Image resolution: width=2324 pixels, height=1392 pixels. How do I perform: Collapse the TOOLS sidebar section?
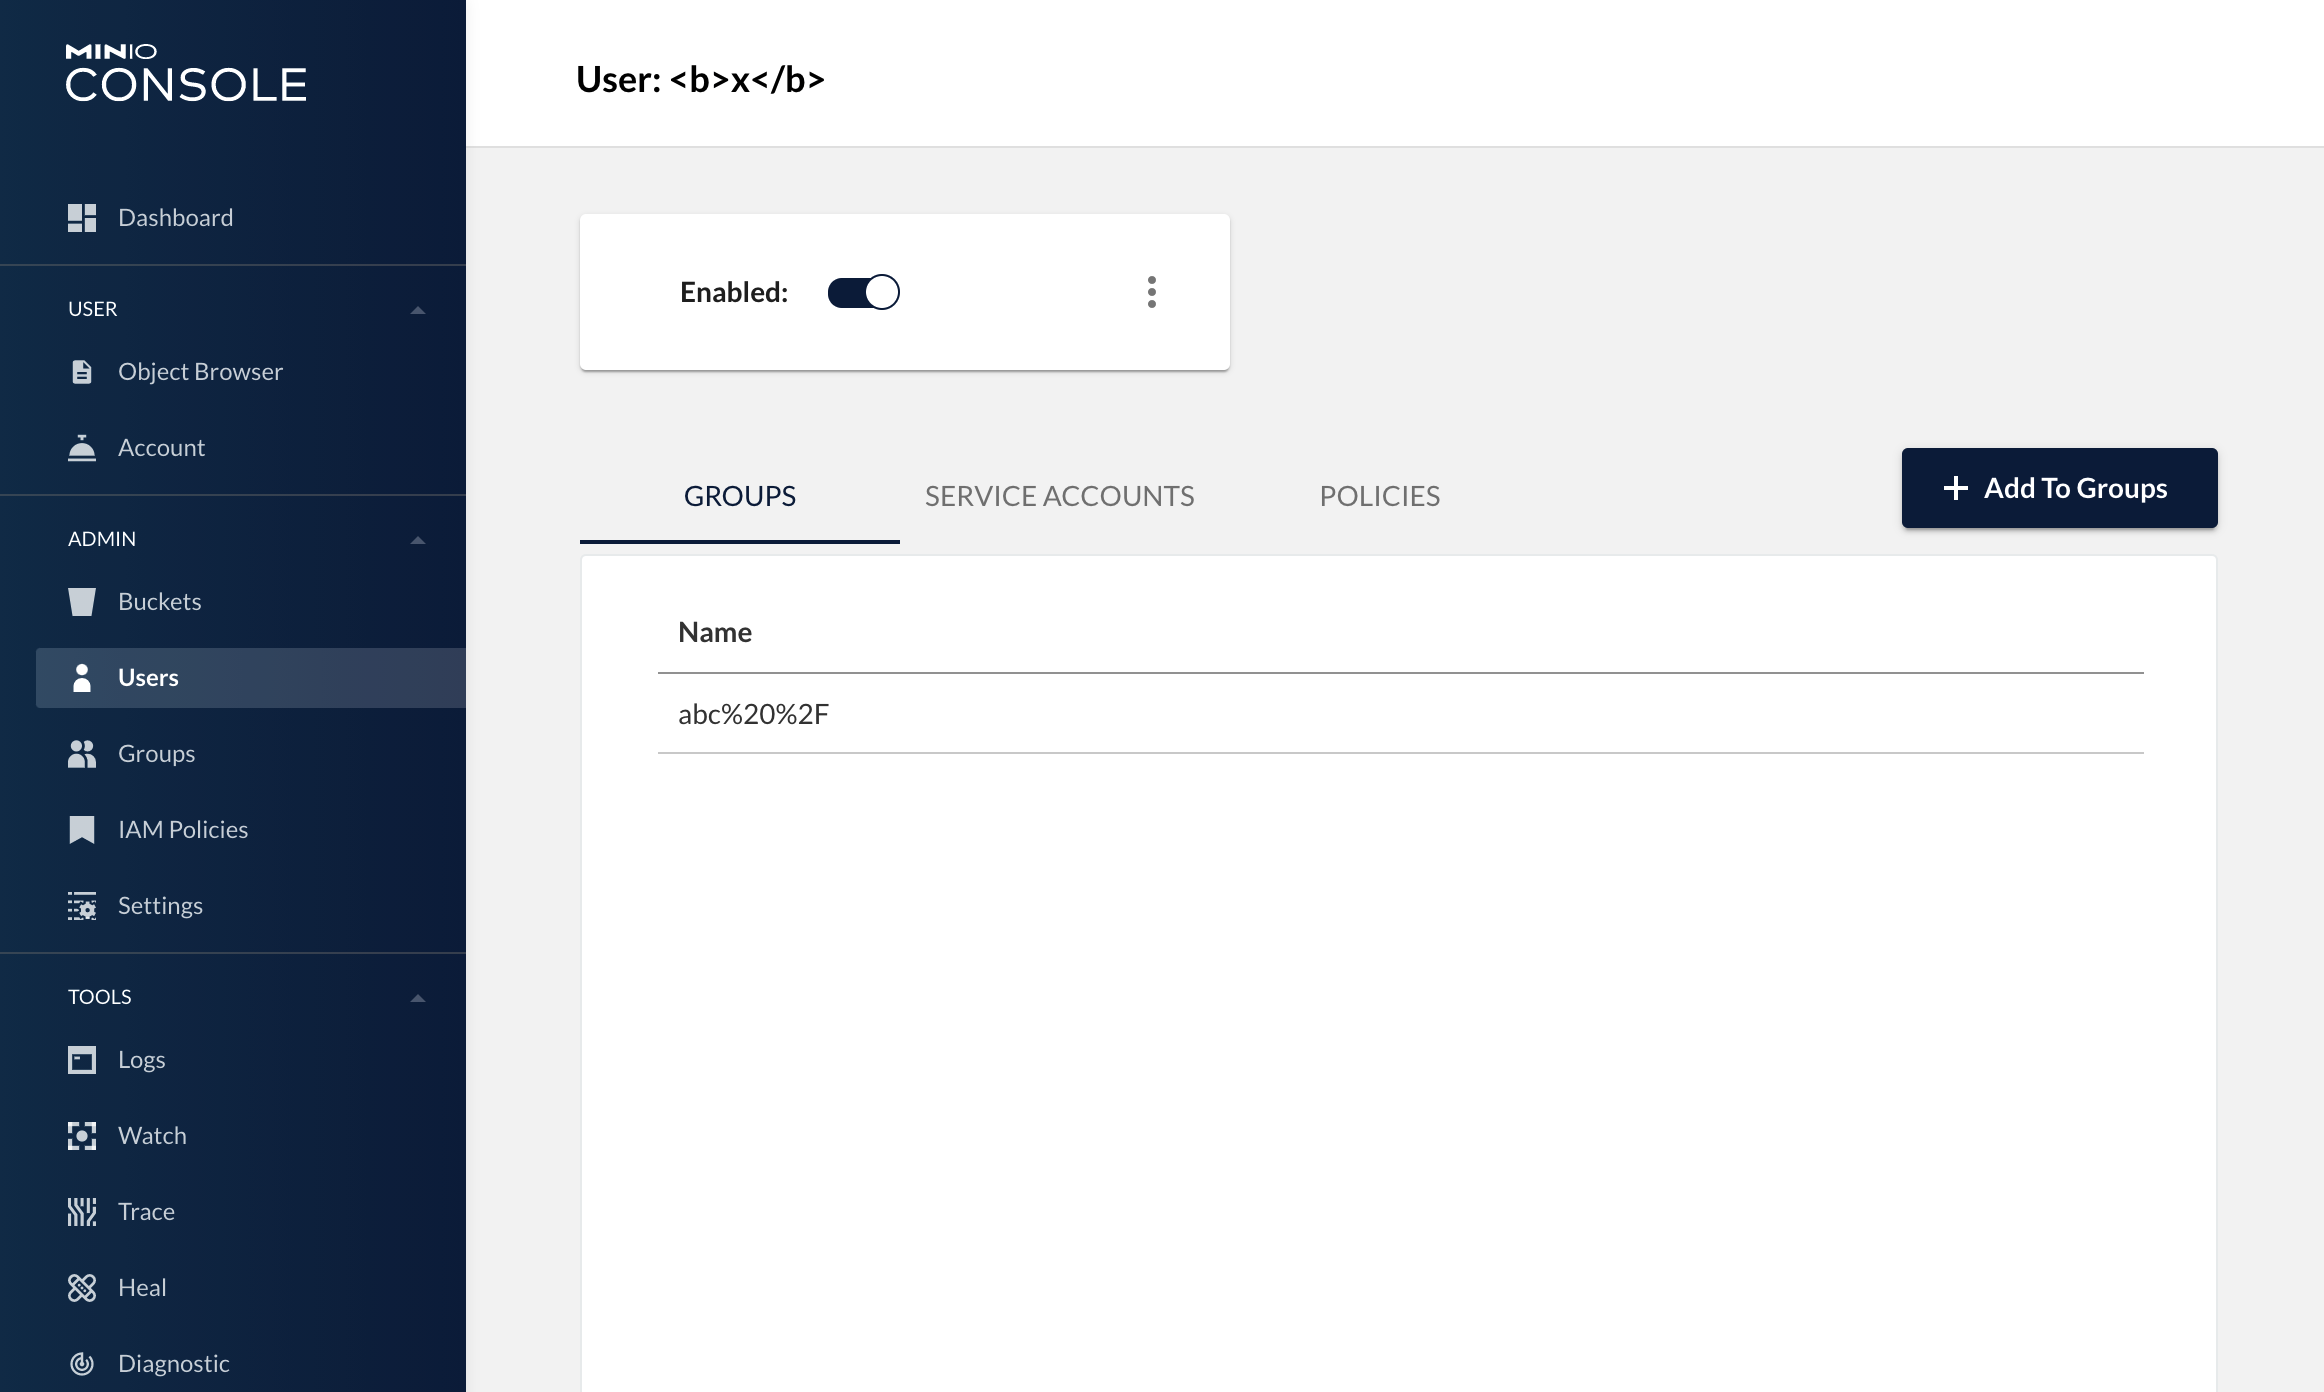point(418,998)
